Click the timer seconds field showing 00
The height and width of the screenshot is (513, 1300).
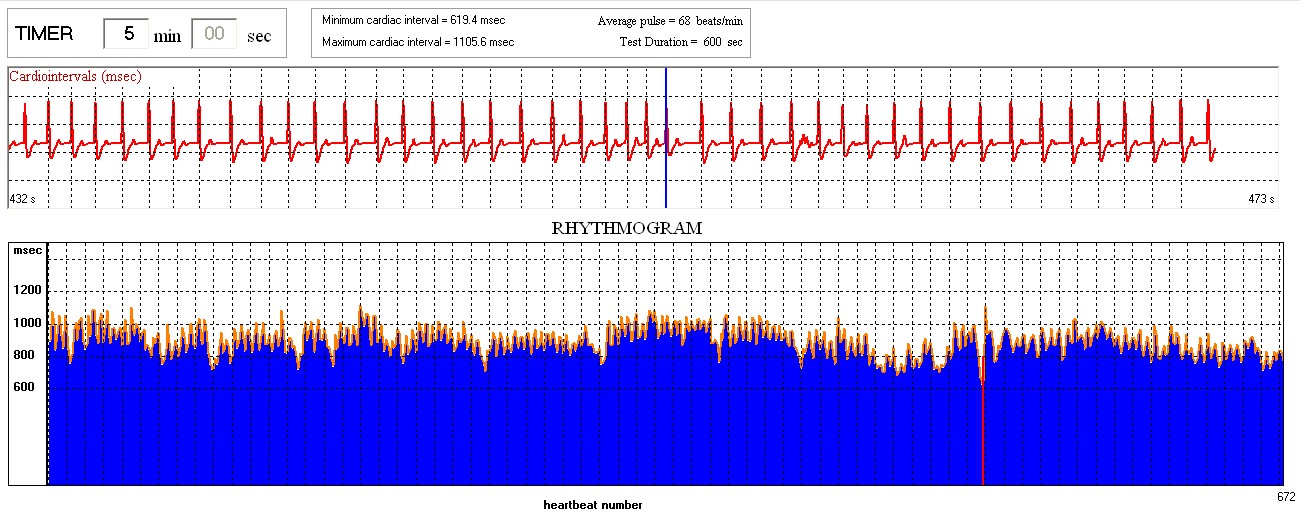214,33
